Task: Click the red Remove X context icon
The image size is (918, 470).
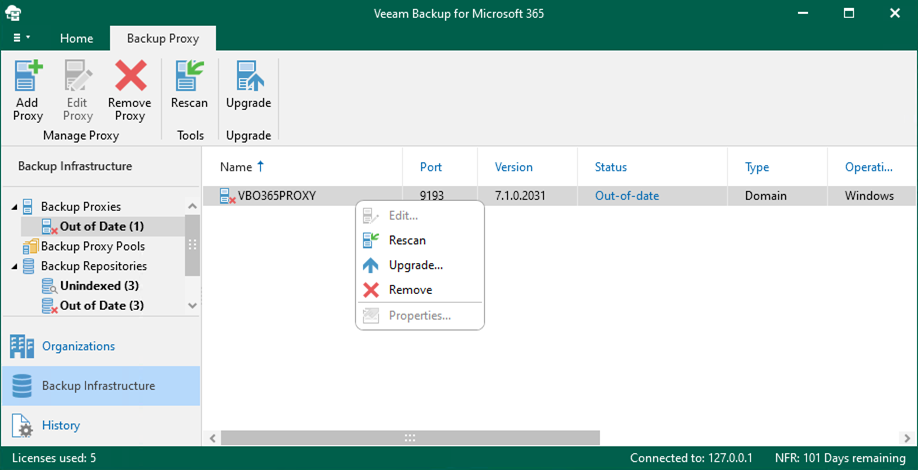Action: click(x=371, y=290)
